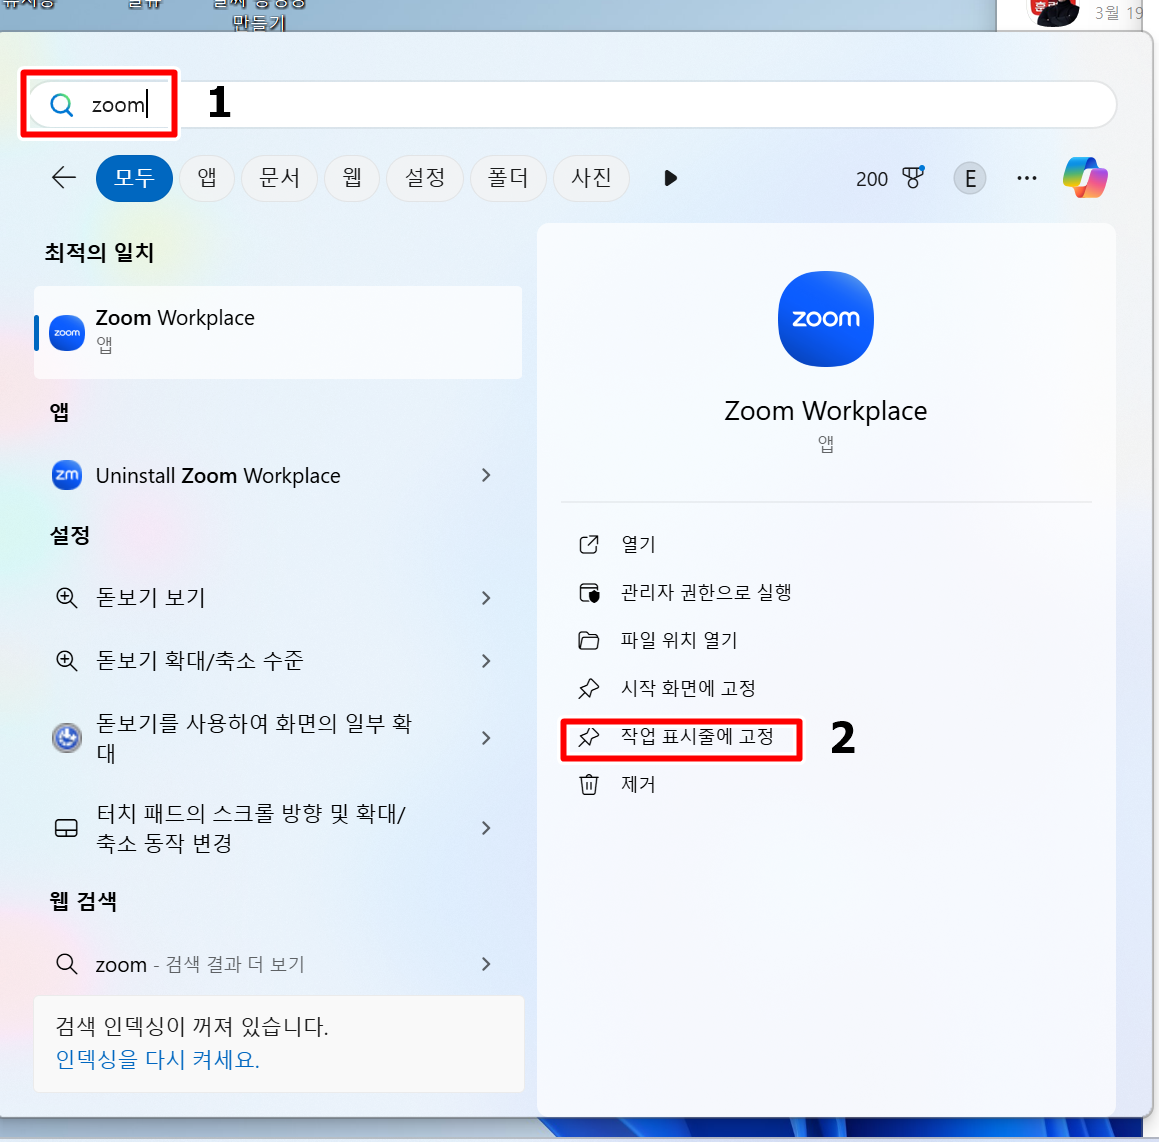1159x1142 pixels.
Task: Go back with the left arrow
Action: pyautogui.click(x=64, y=177)
